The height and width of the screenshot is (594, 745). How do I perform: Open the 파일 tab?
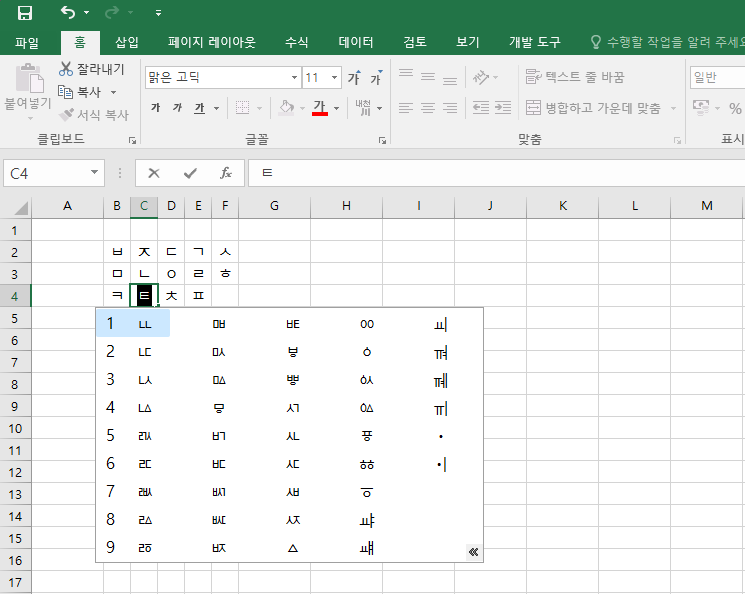[27, 43]
